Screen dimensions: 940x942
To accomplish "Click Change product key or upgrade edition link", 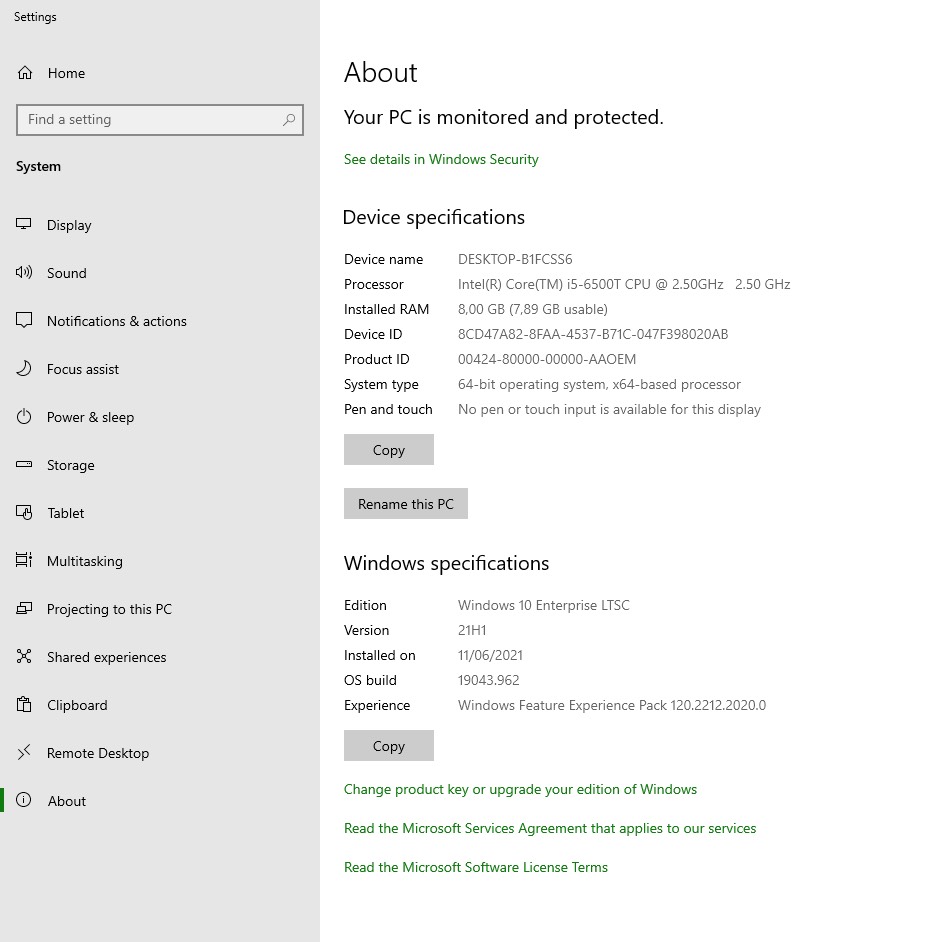I will click(520, 789).
